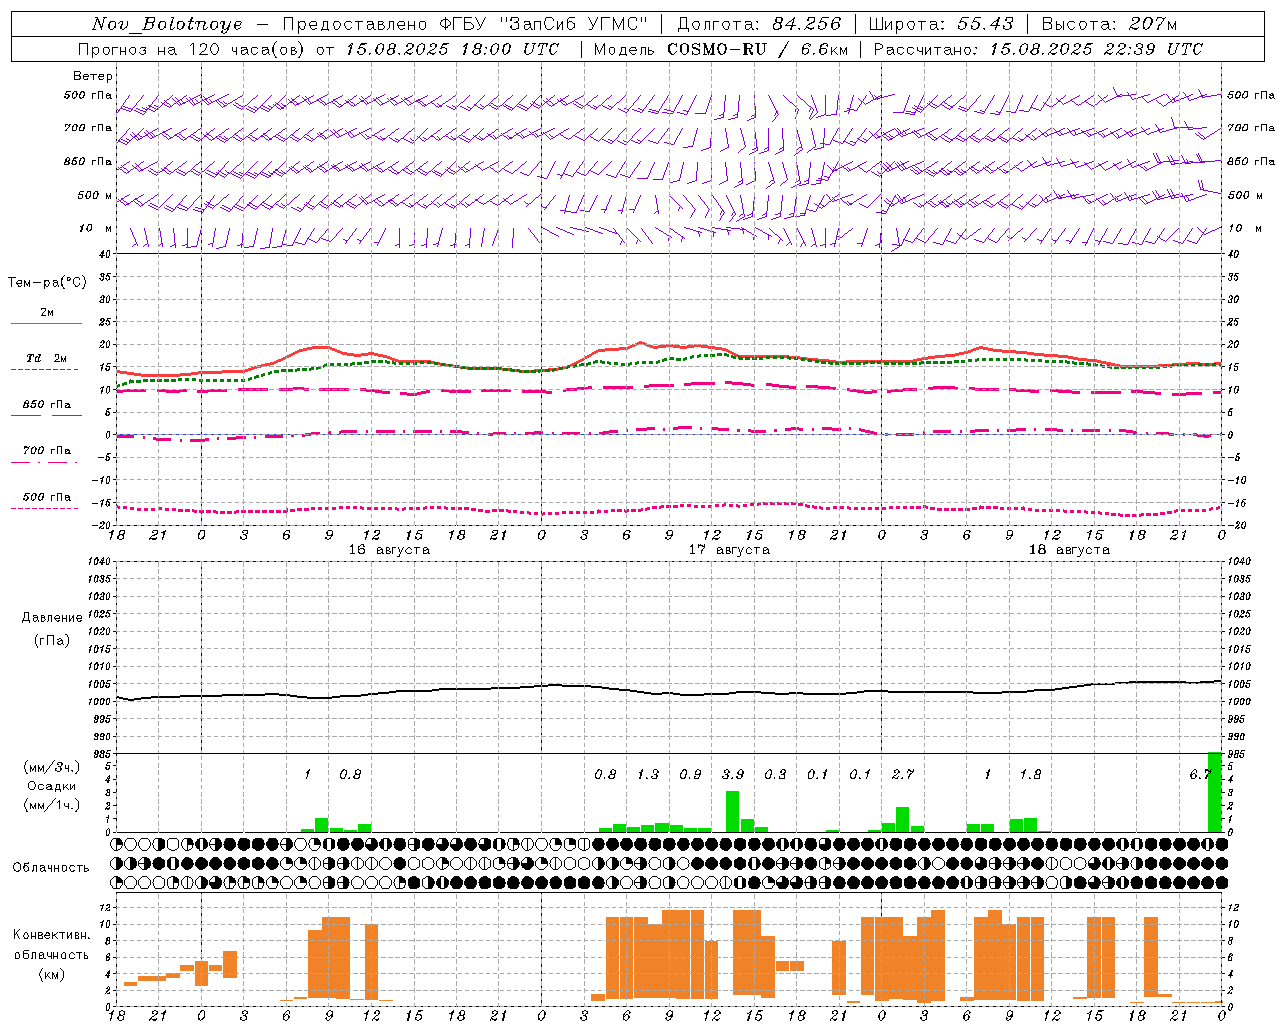The height and width of the screenshot is (1024, 1280).
Task: Click the green bar below value 3.9
Action: [x=733, y=811]
